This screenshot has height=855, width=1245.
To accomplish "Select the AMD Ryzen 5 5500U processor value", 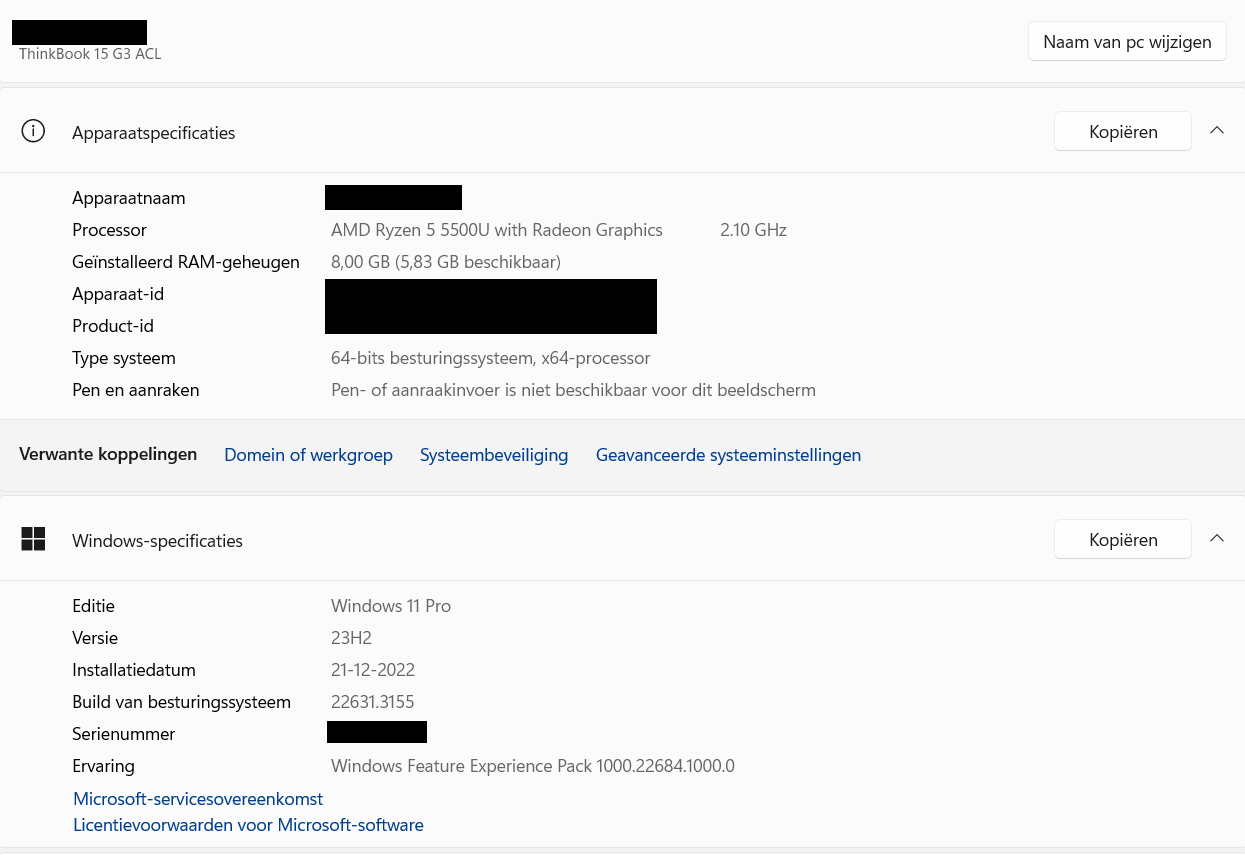I will 497,230.
